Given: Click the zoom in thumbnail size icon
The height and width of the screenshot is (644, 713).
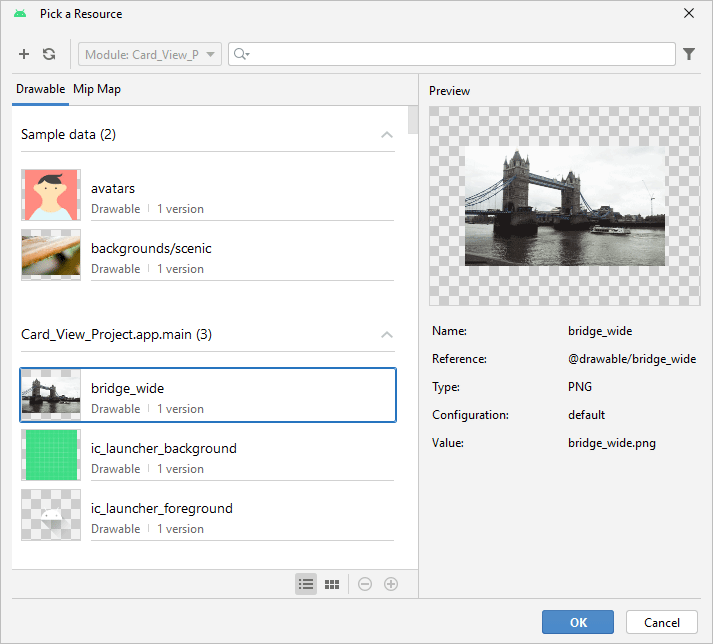Looking at the screenshot, I should [x=391, y=584].
